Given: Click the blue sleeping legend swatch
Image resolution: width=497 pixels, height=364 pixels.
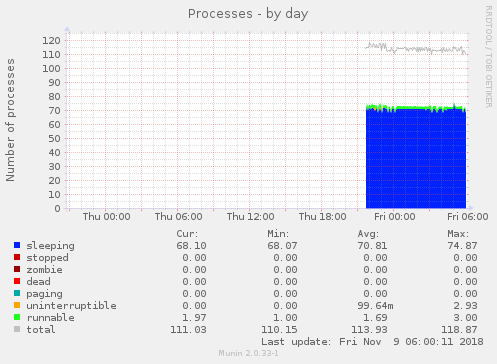Looking at the screenshot, I should 17,245.
